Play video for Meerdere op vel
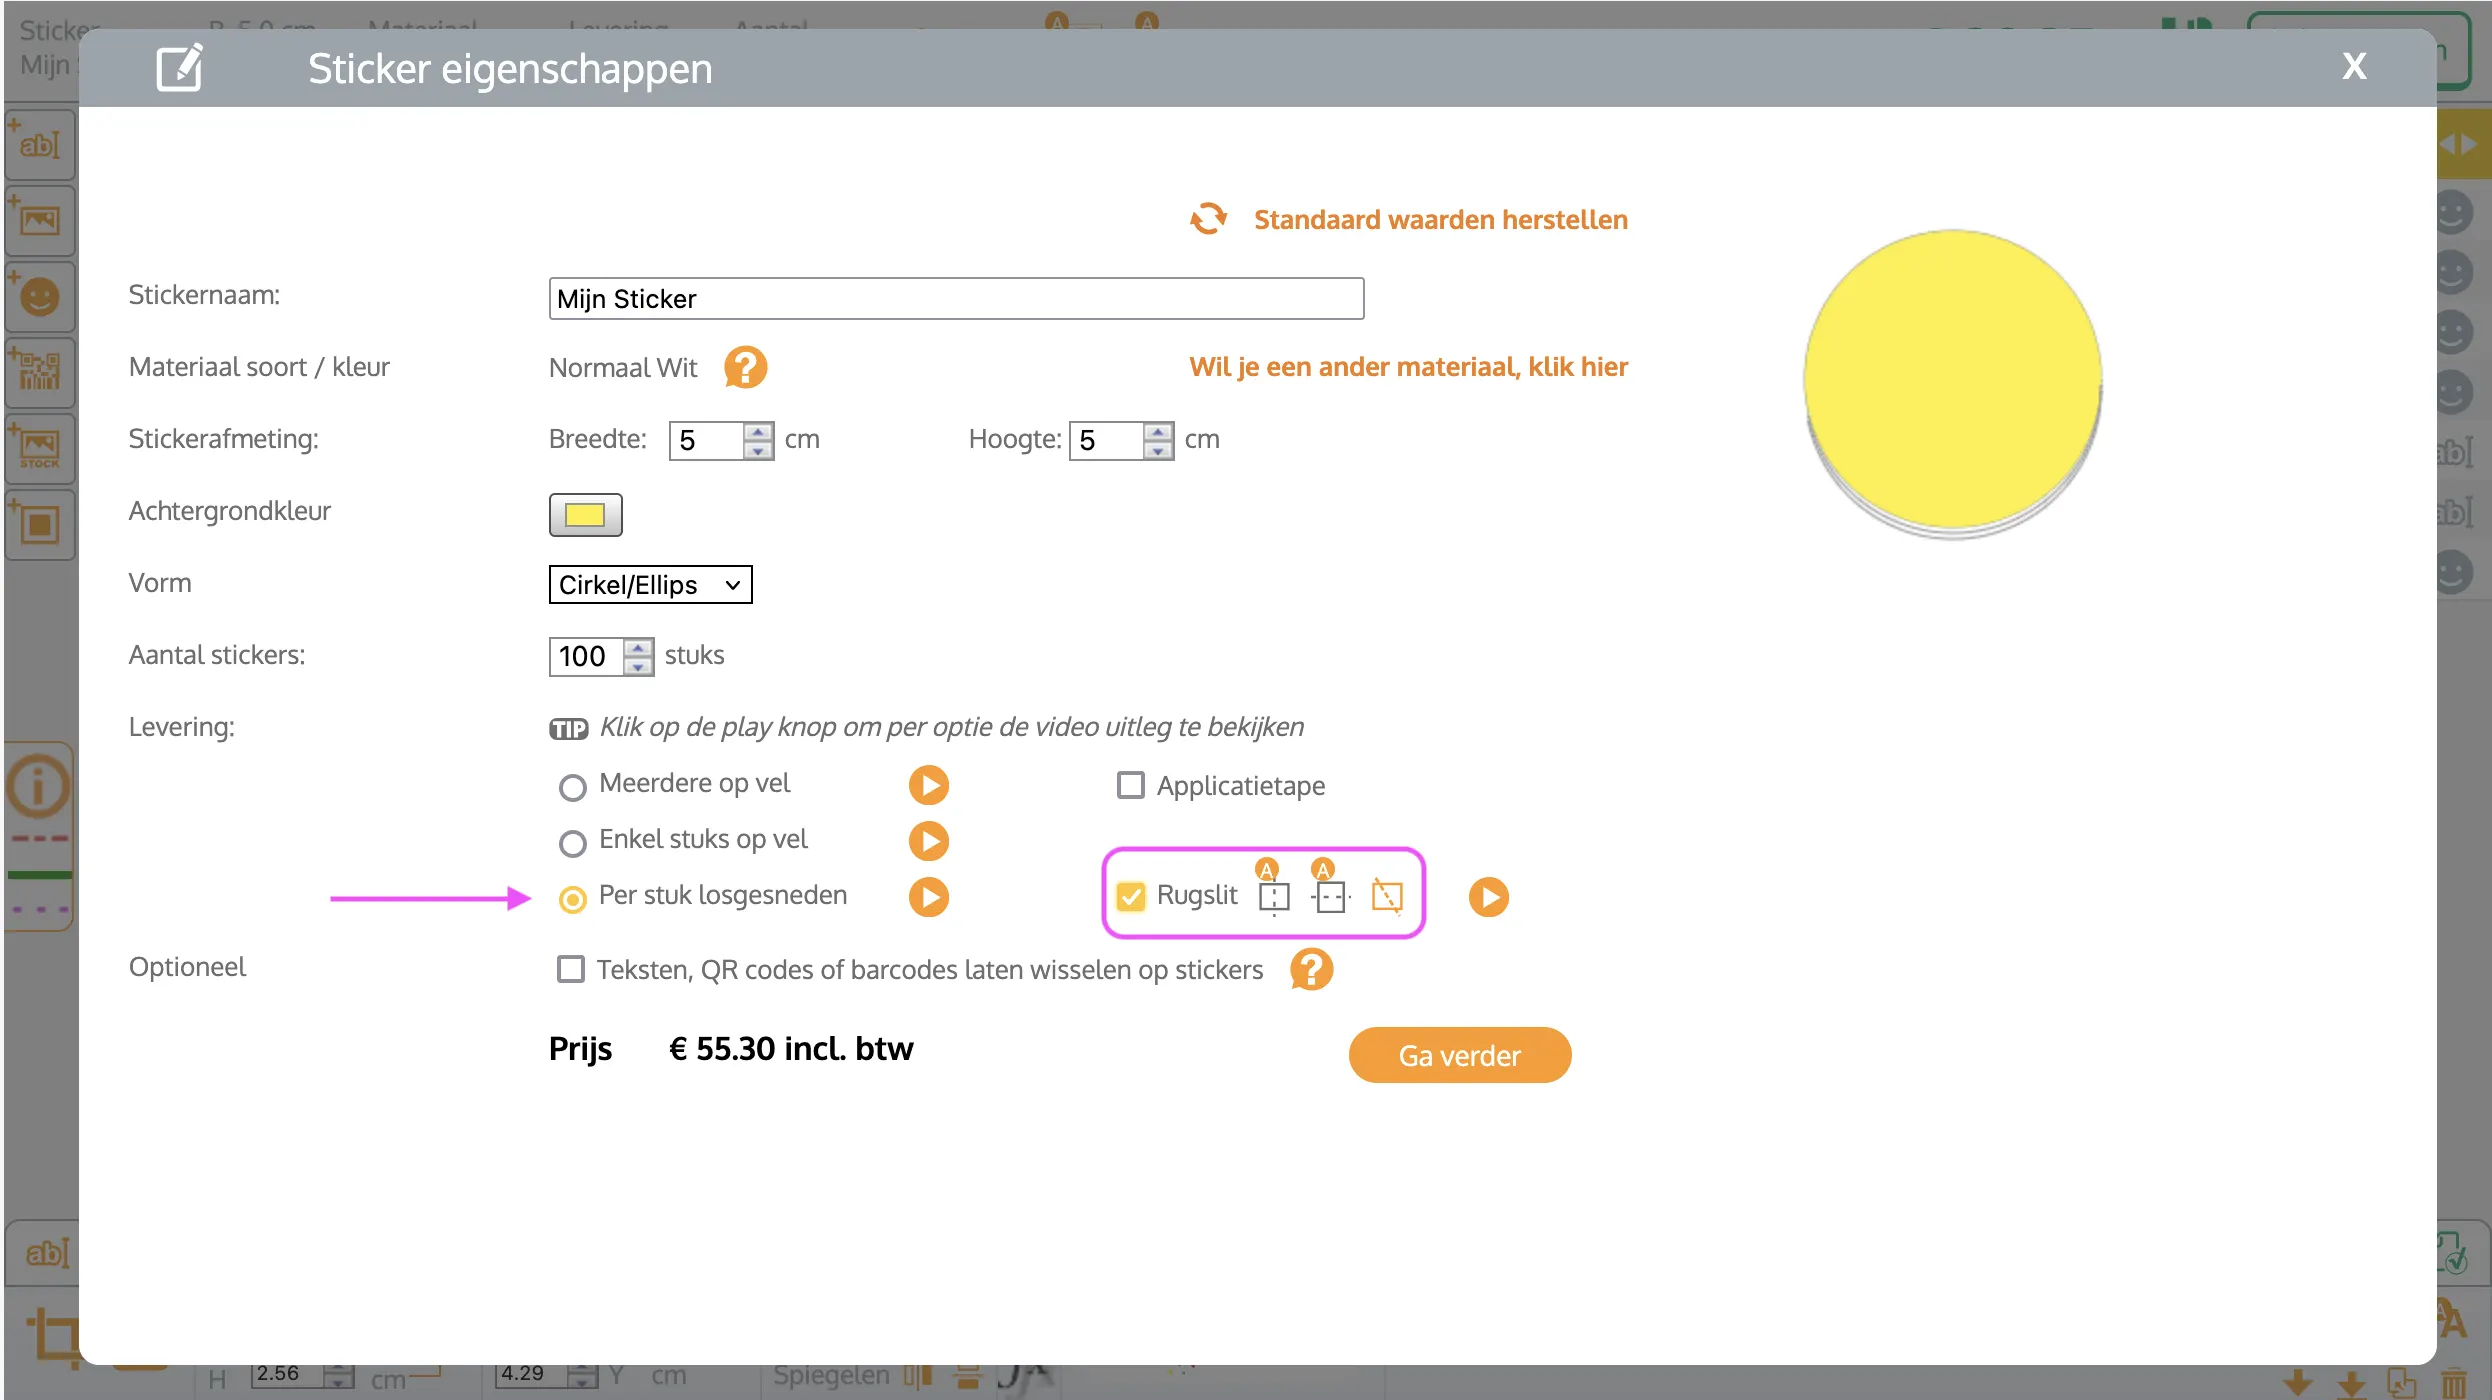The width and height of the screenshot is (2492, 1400). (x=928, y=785)
